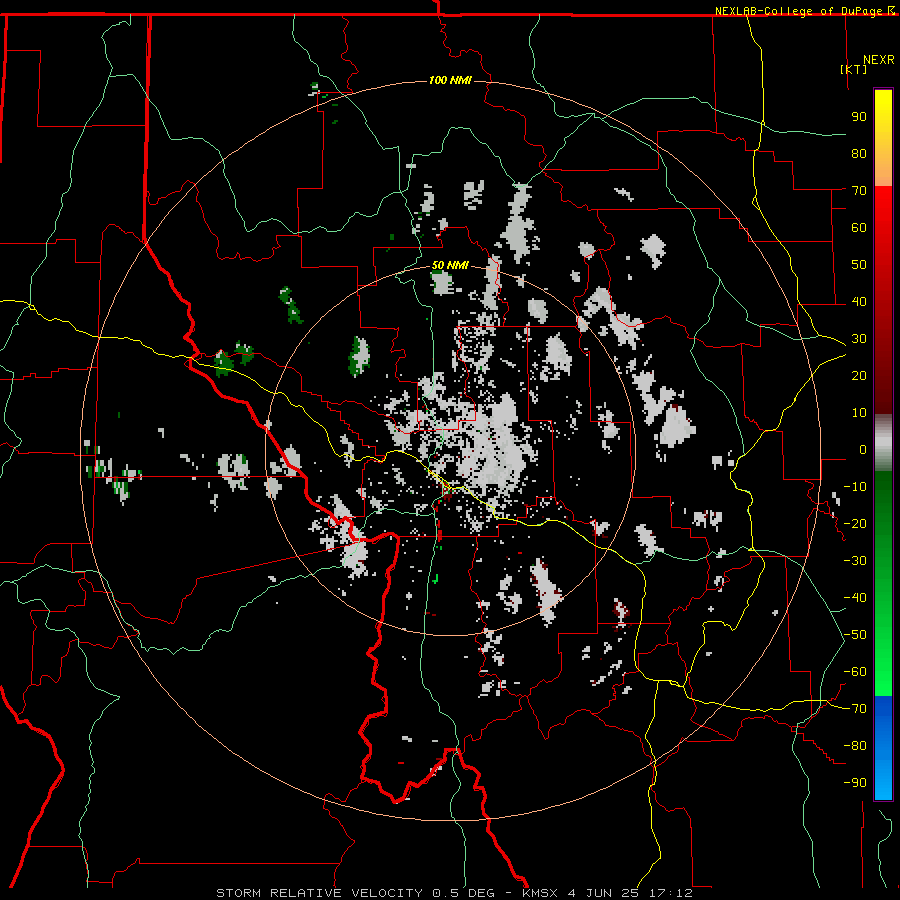Screen dimensions: 900x900
Task: Click the NEXR label above the scale
Action: point(879,60)
